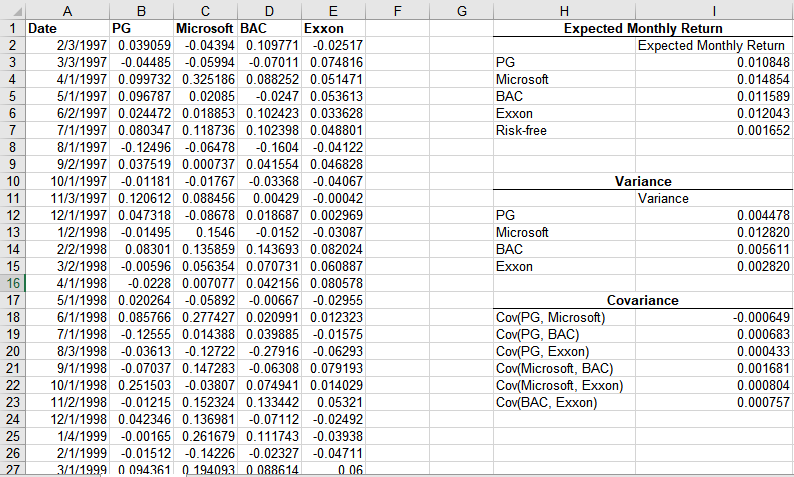Select BAC variance value 0.005611

(x=714, y=249)
